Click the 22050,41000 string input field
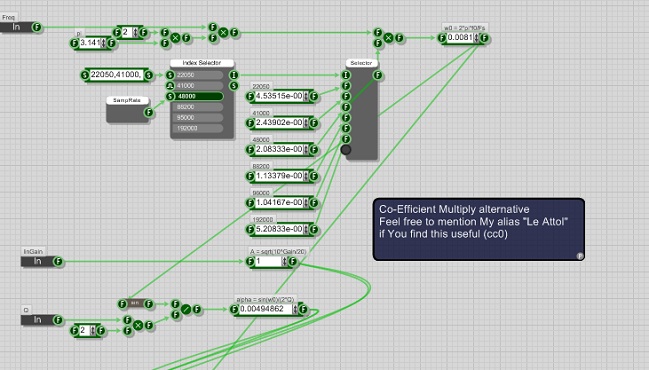649x370 pixels. tap(116, 75)
